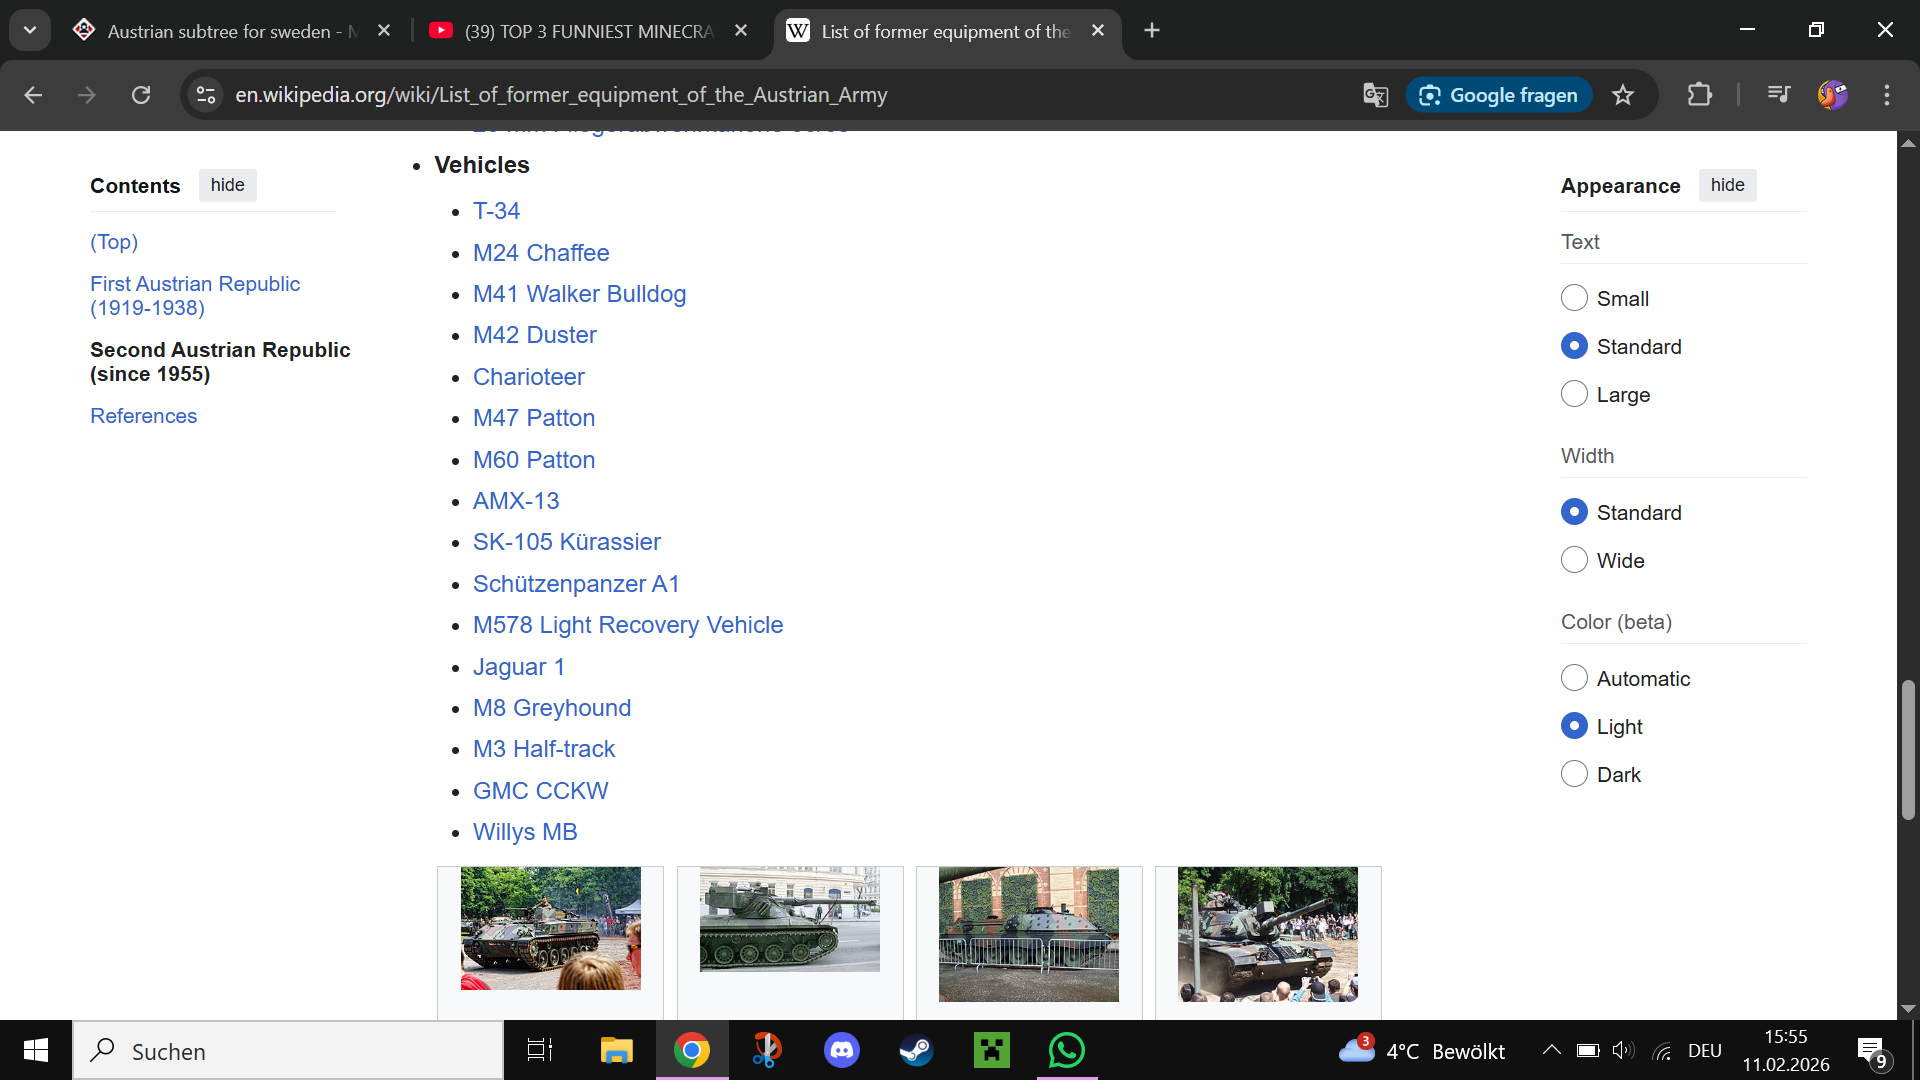The image size is (1920, 1080).
Task: Switch to Austrian subtree for sweden tab
Action: pyautogui.click(x=220, y=31)
